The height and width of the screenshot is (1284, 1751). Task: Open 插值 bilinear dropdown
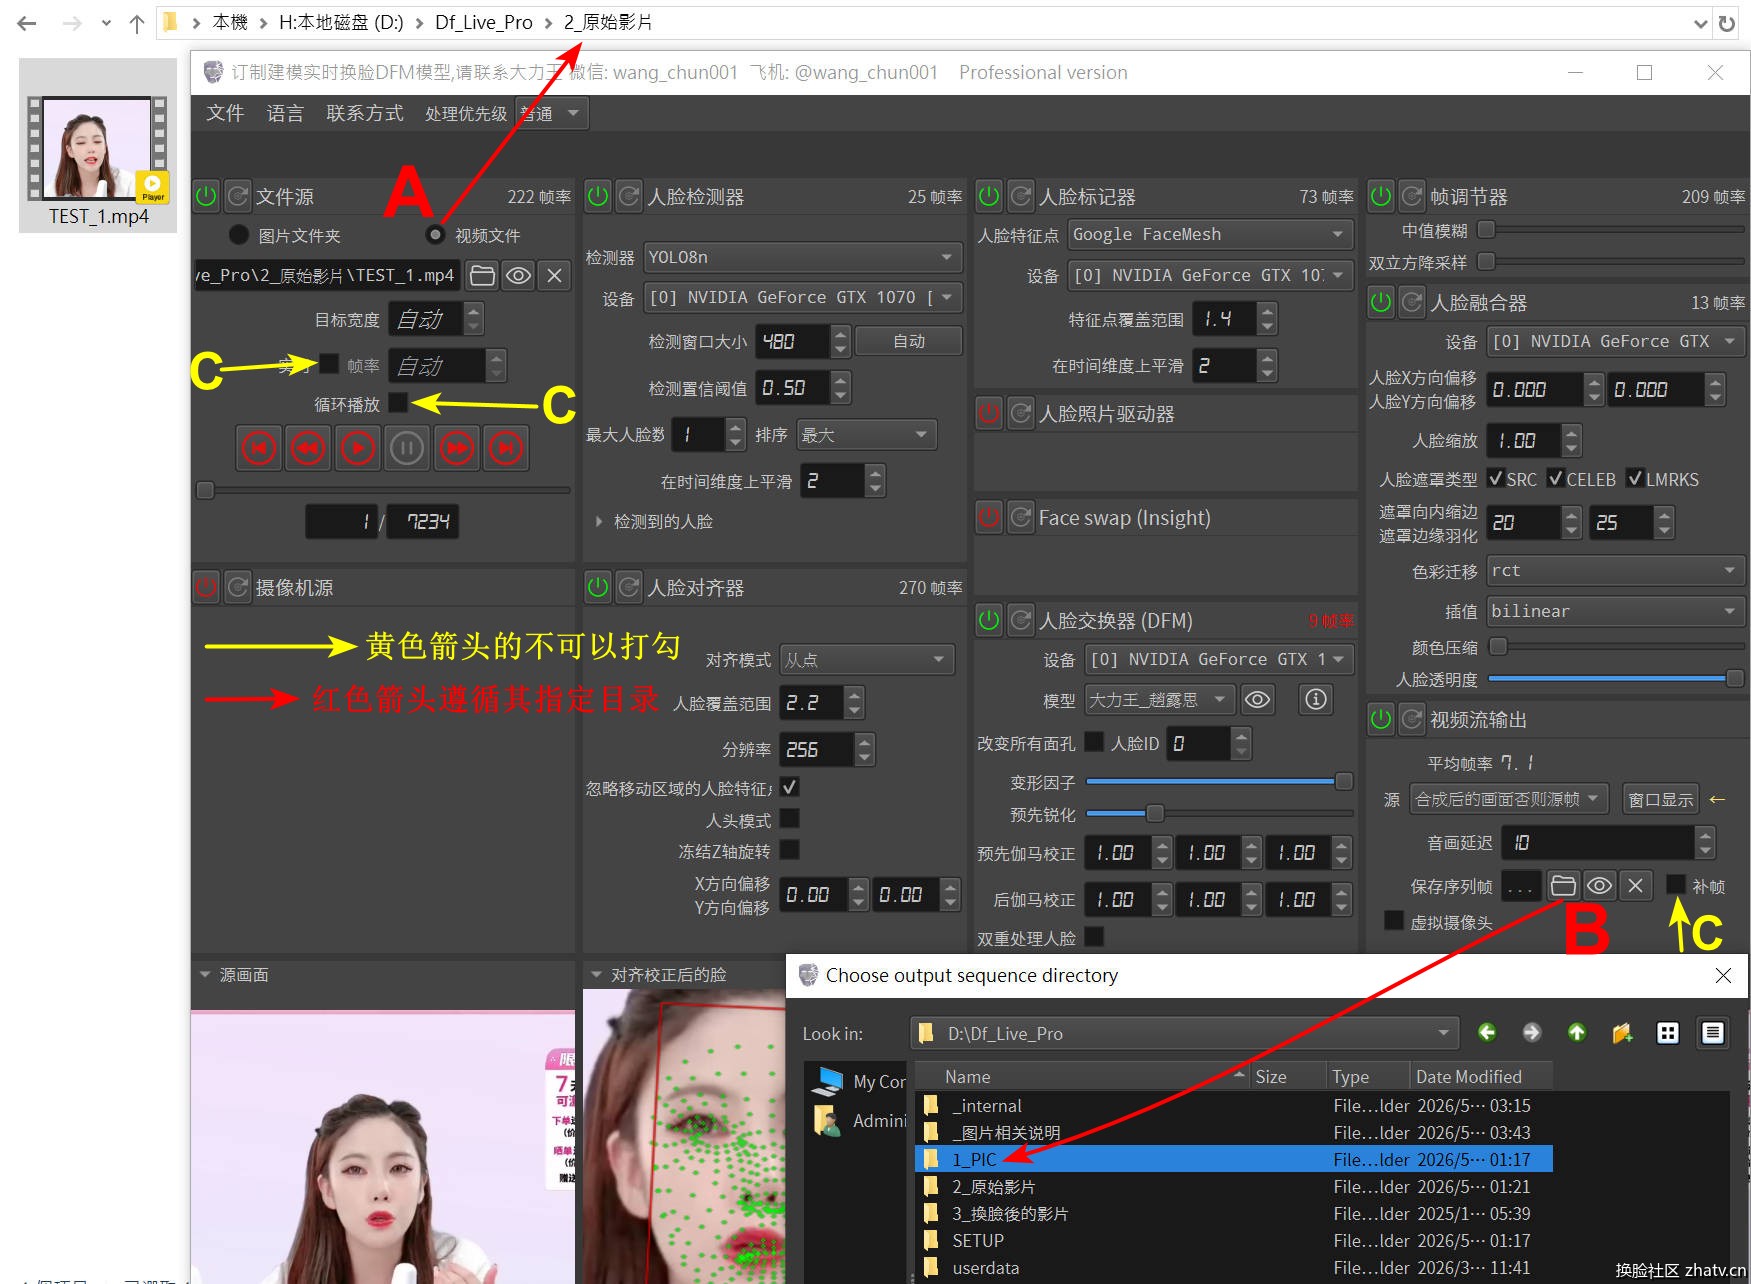1616,611
